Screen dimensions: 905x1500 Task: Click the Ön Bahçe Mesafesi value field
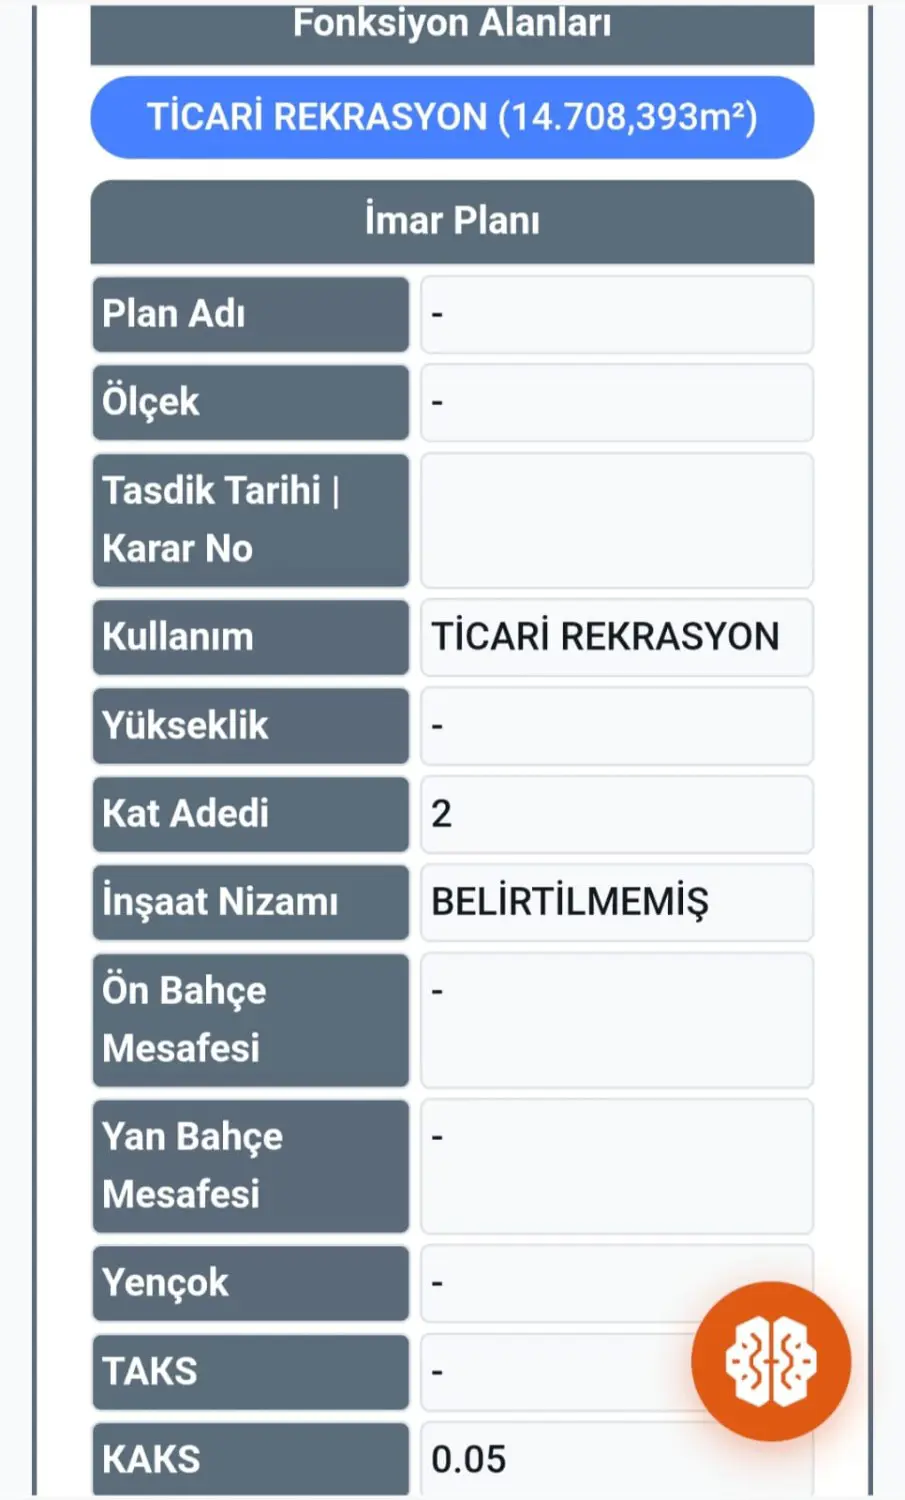pos(617,1020)
